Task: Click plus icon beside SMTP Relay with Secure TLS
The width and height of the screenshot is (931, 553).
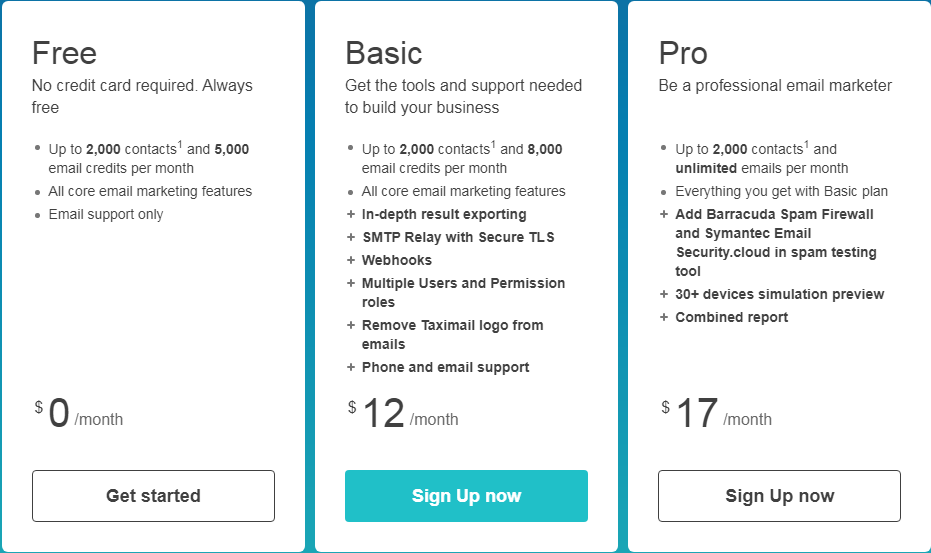Action: [x=351, y=237]
